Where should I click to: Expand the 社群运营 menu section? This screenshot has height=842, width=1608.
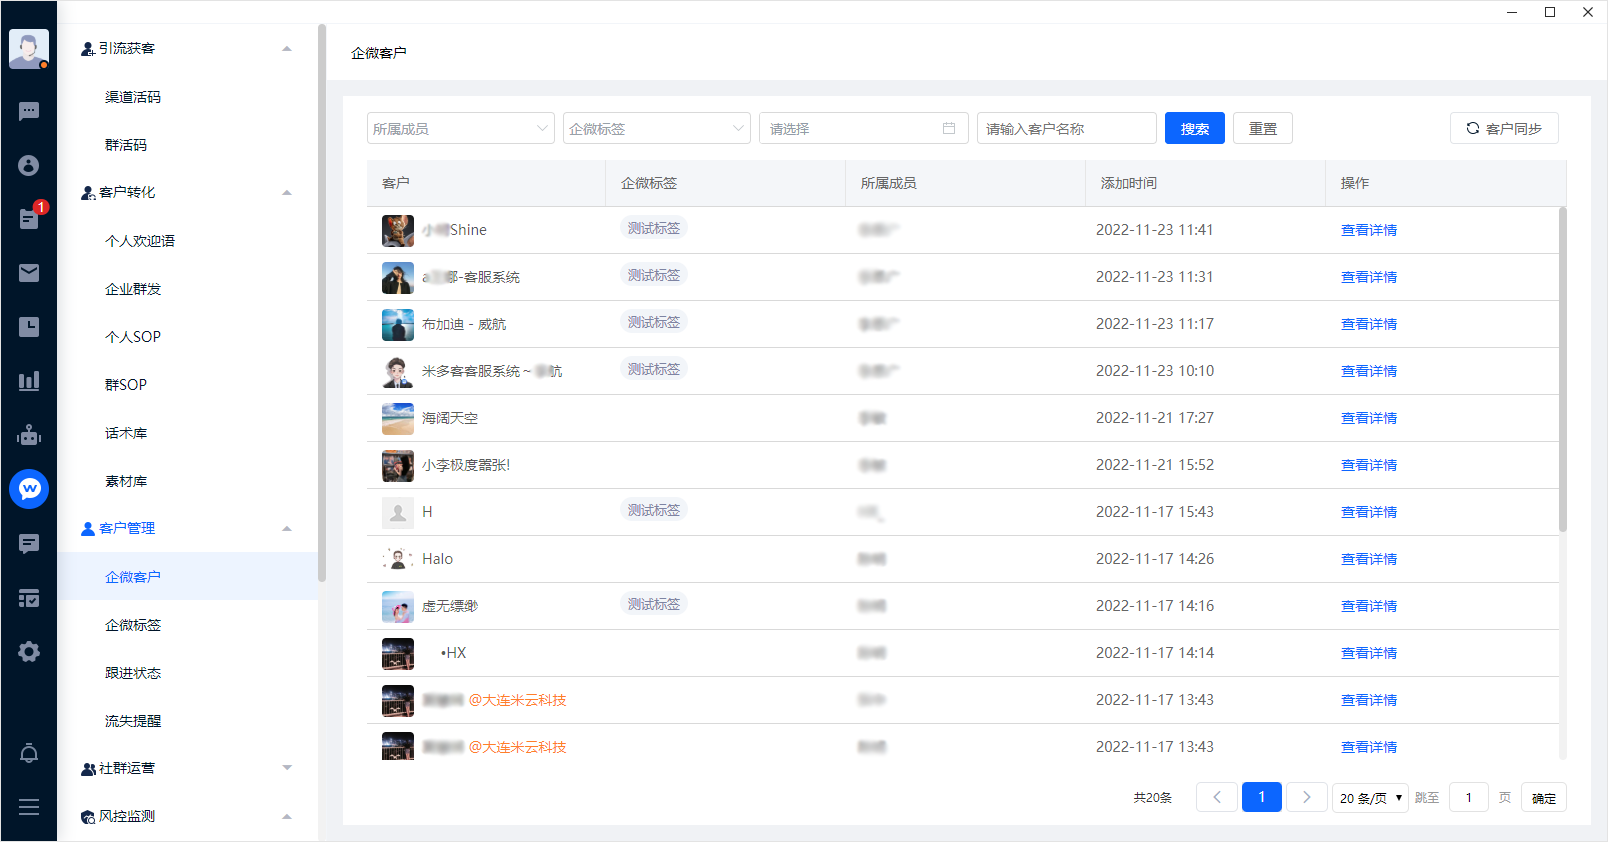click(x=287, y=768)
